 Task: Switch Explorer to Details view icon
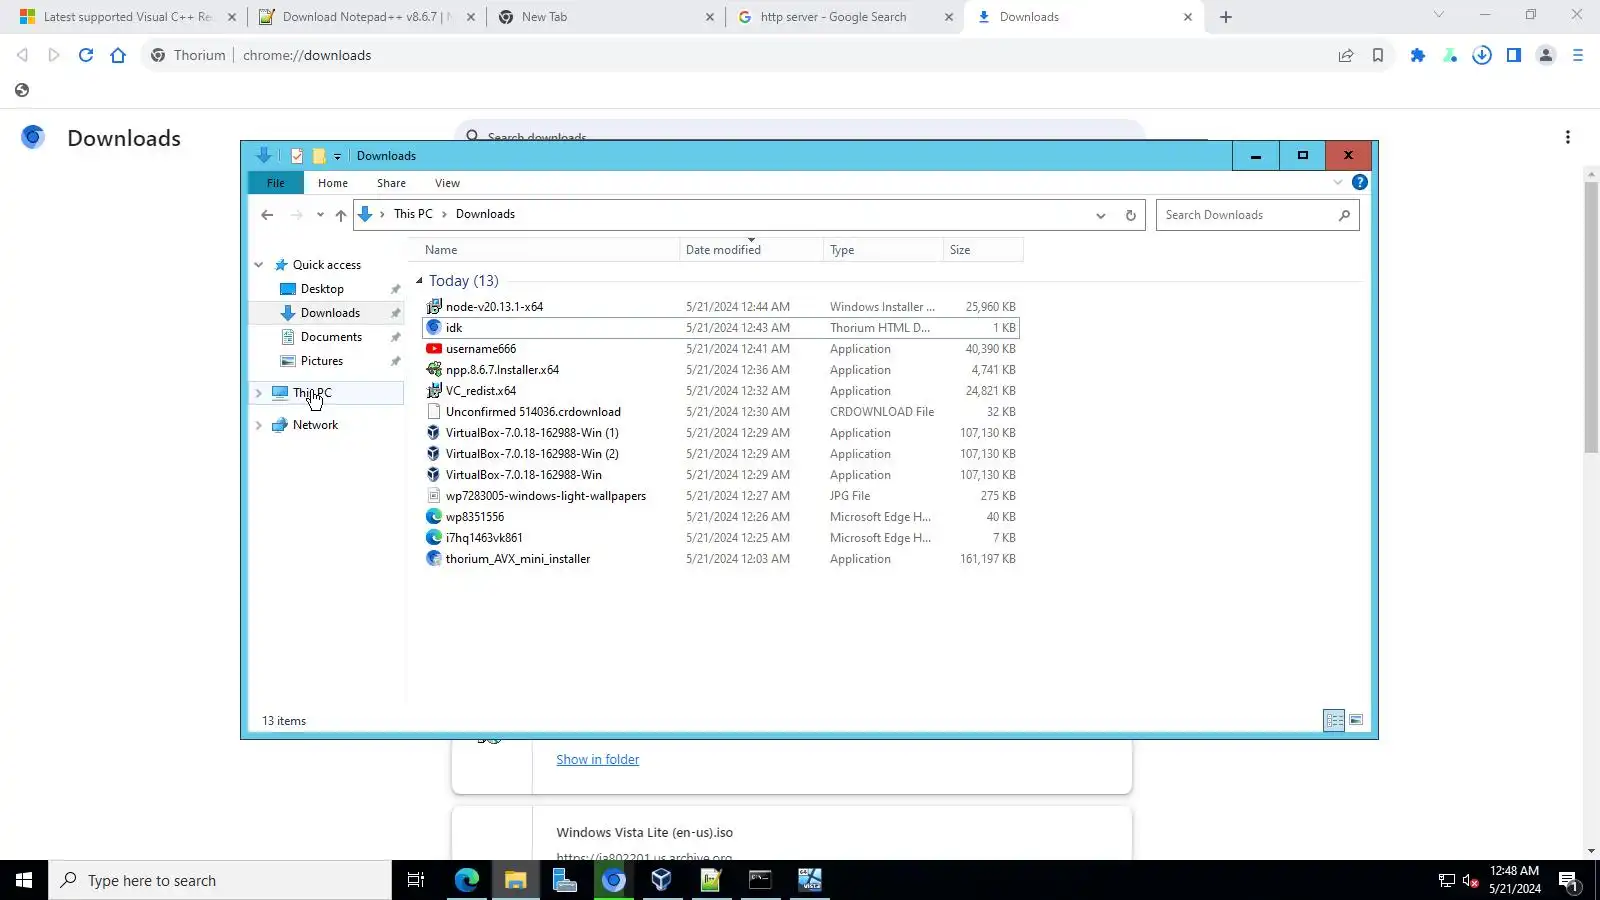tap(1334, 720)
